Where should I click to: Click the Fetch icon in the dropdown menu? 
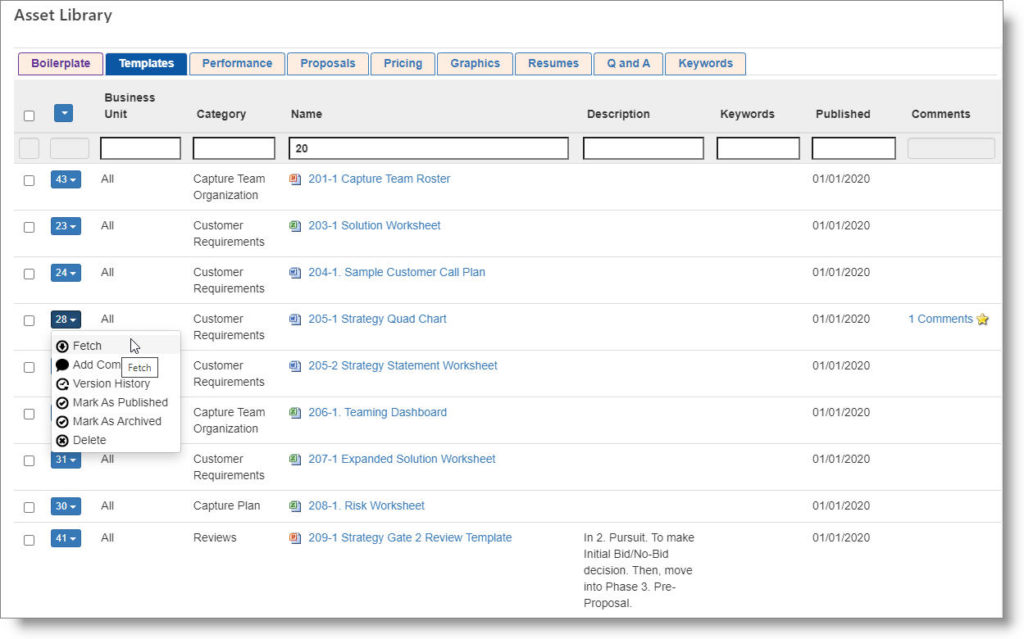tap(62, 346)
